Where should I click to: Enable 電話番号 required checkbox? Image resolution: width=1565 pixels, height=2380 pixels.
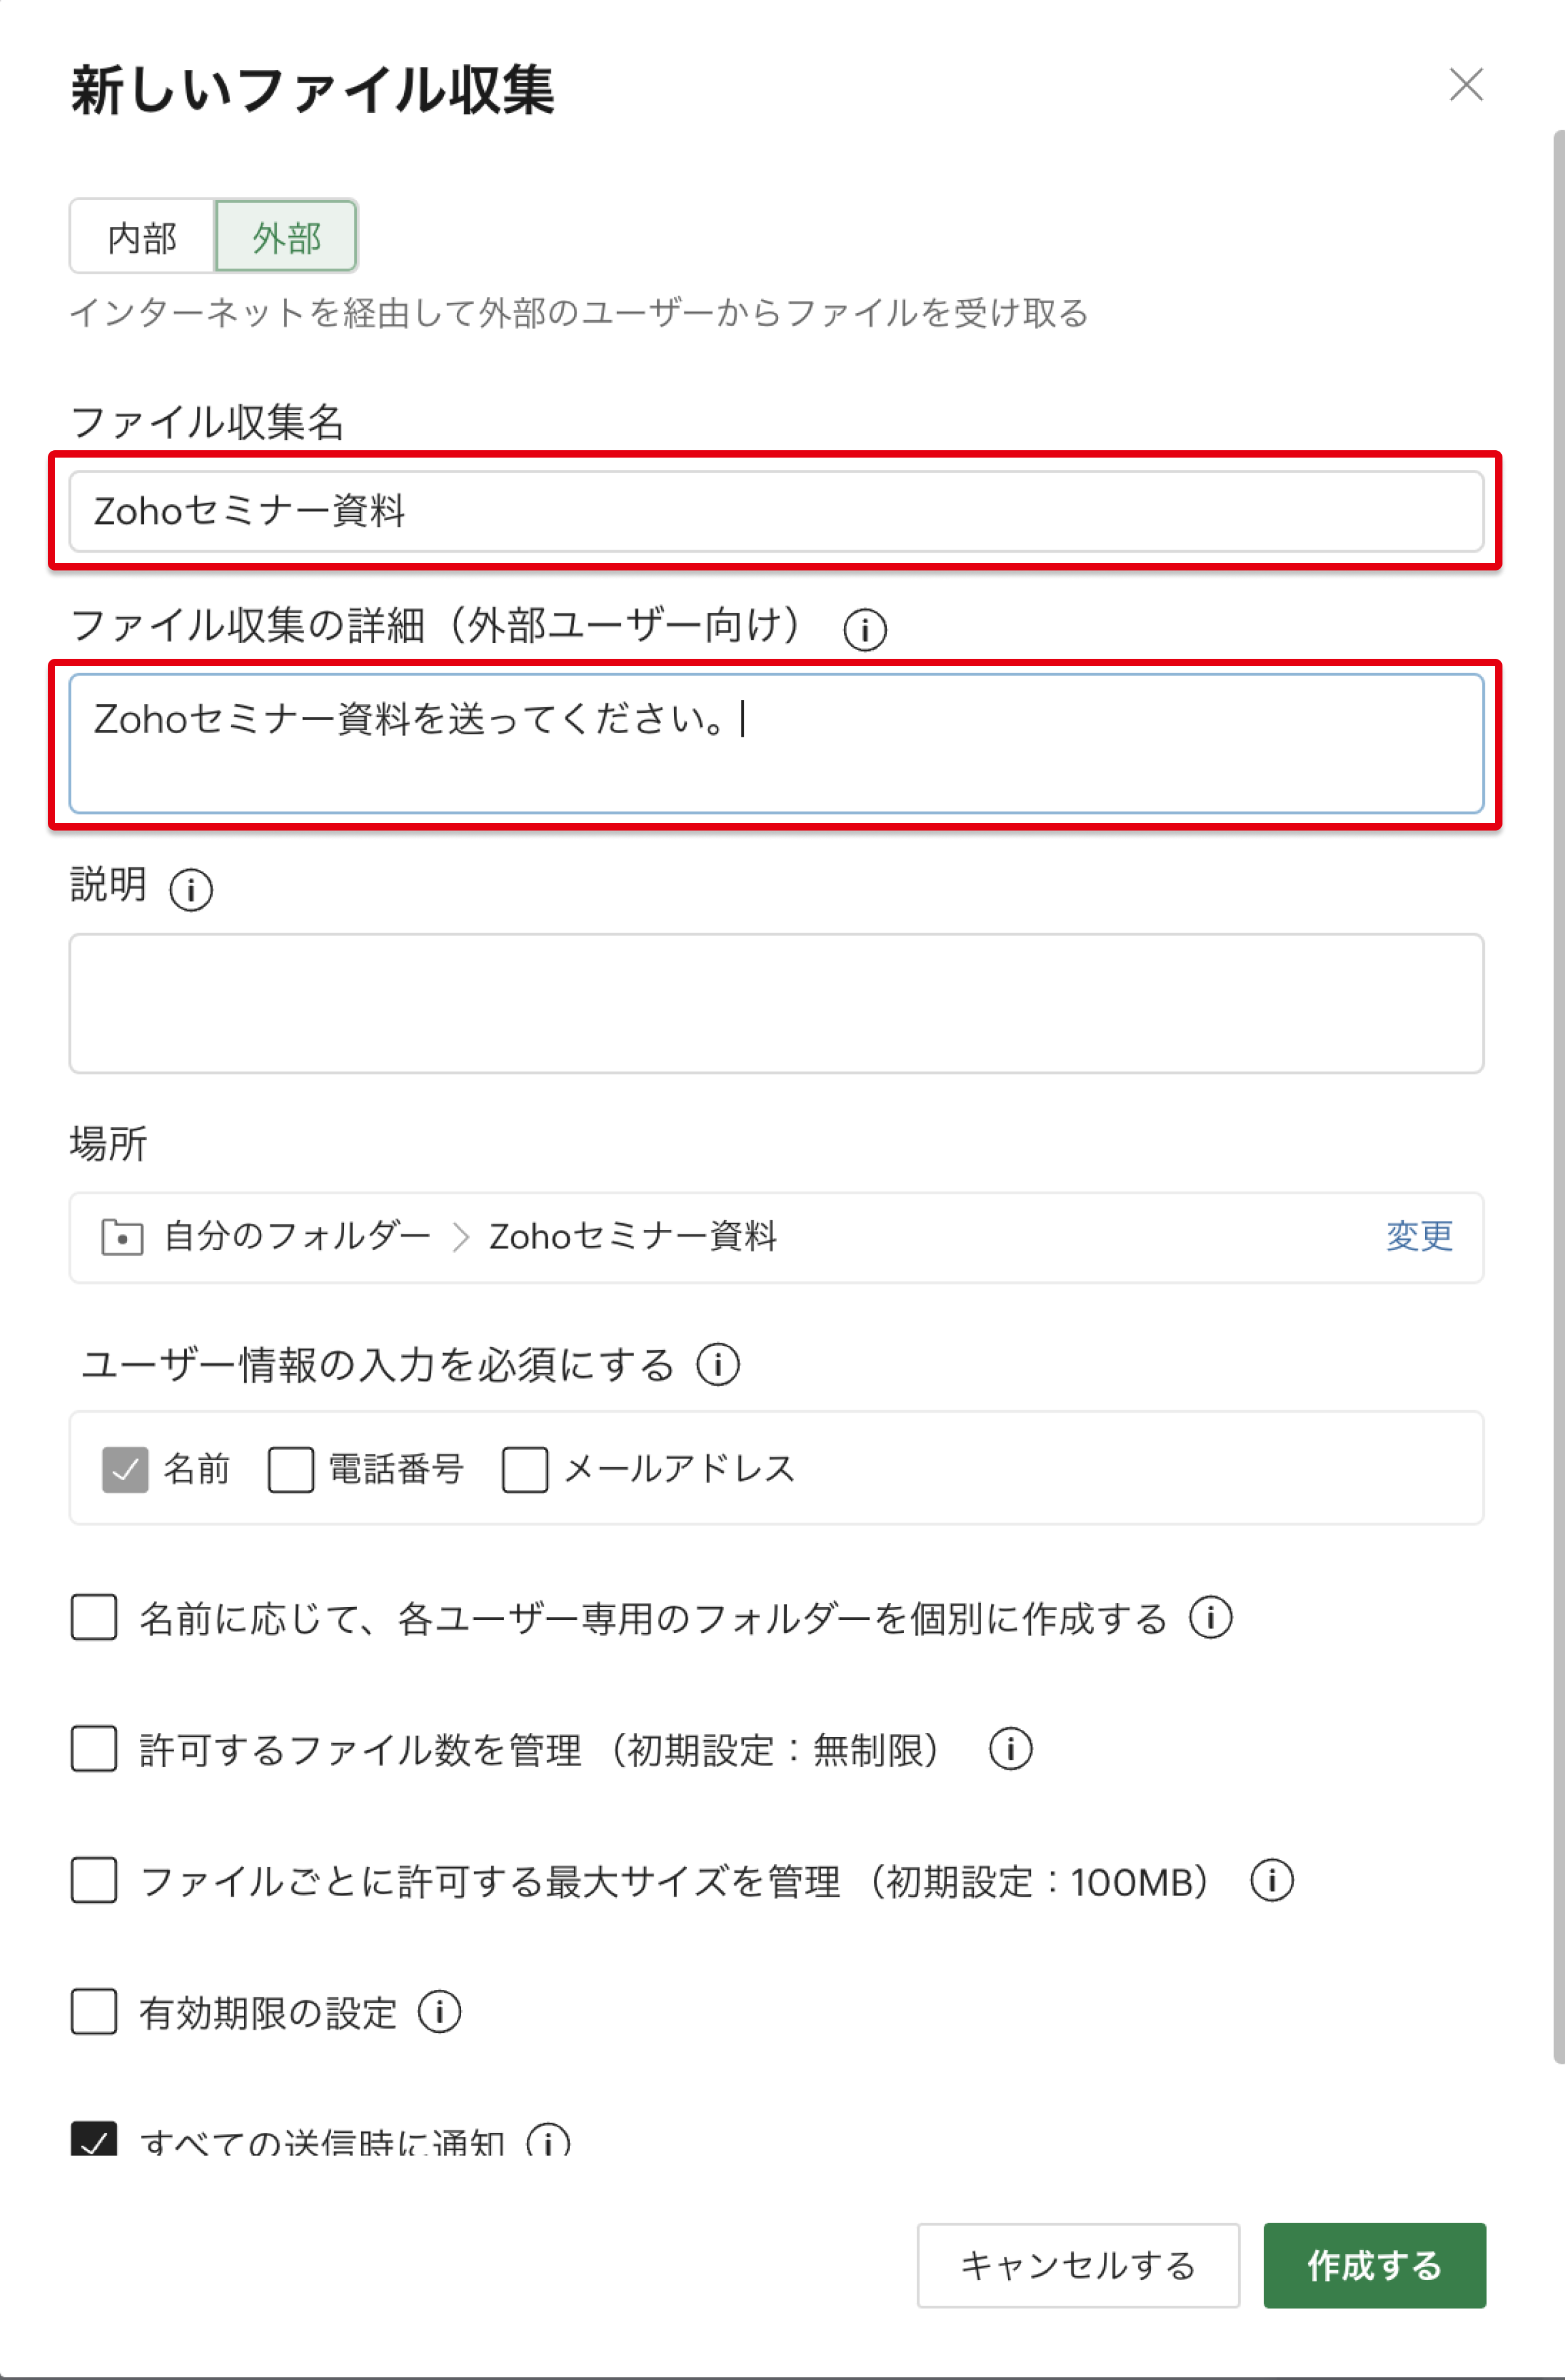pyautogui.click(x=291, y=1469)
